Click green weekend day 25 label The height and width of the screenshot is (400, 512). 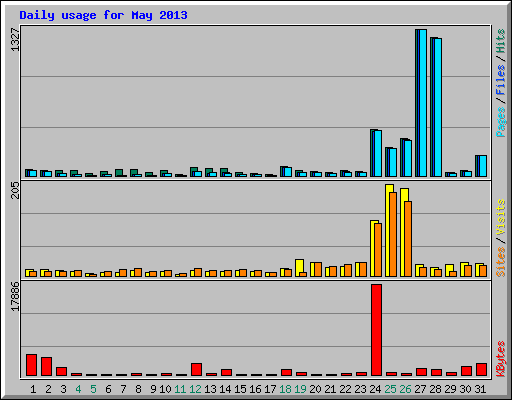tap(390, 389)
